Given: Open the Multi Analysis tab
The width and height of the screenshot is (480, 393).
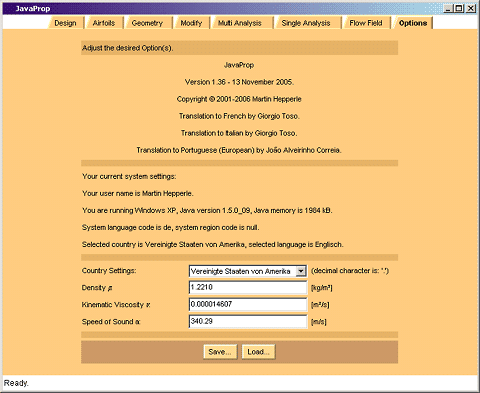Looking at the screenshot, I should coord(240,23).
